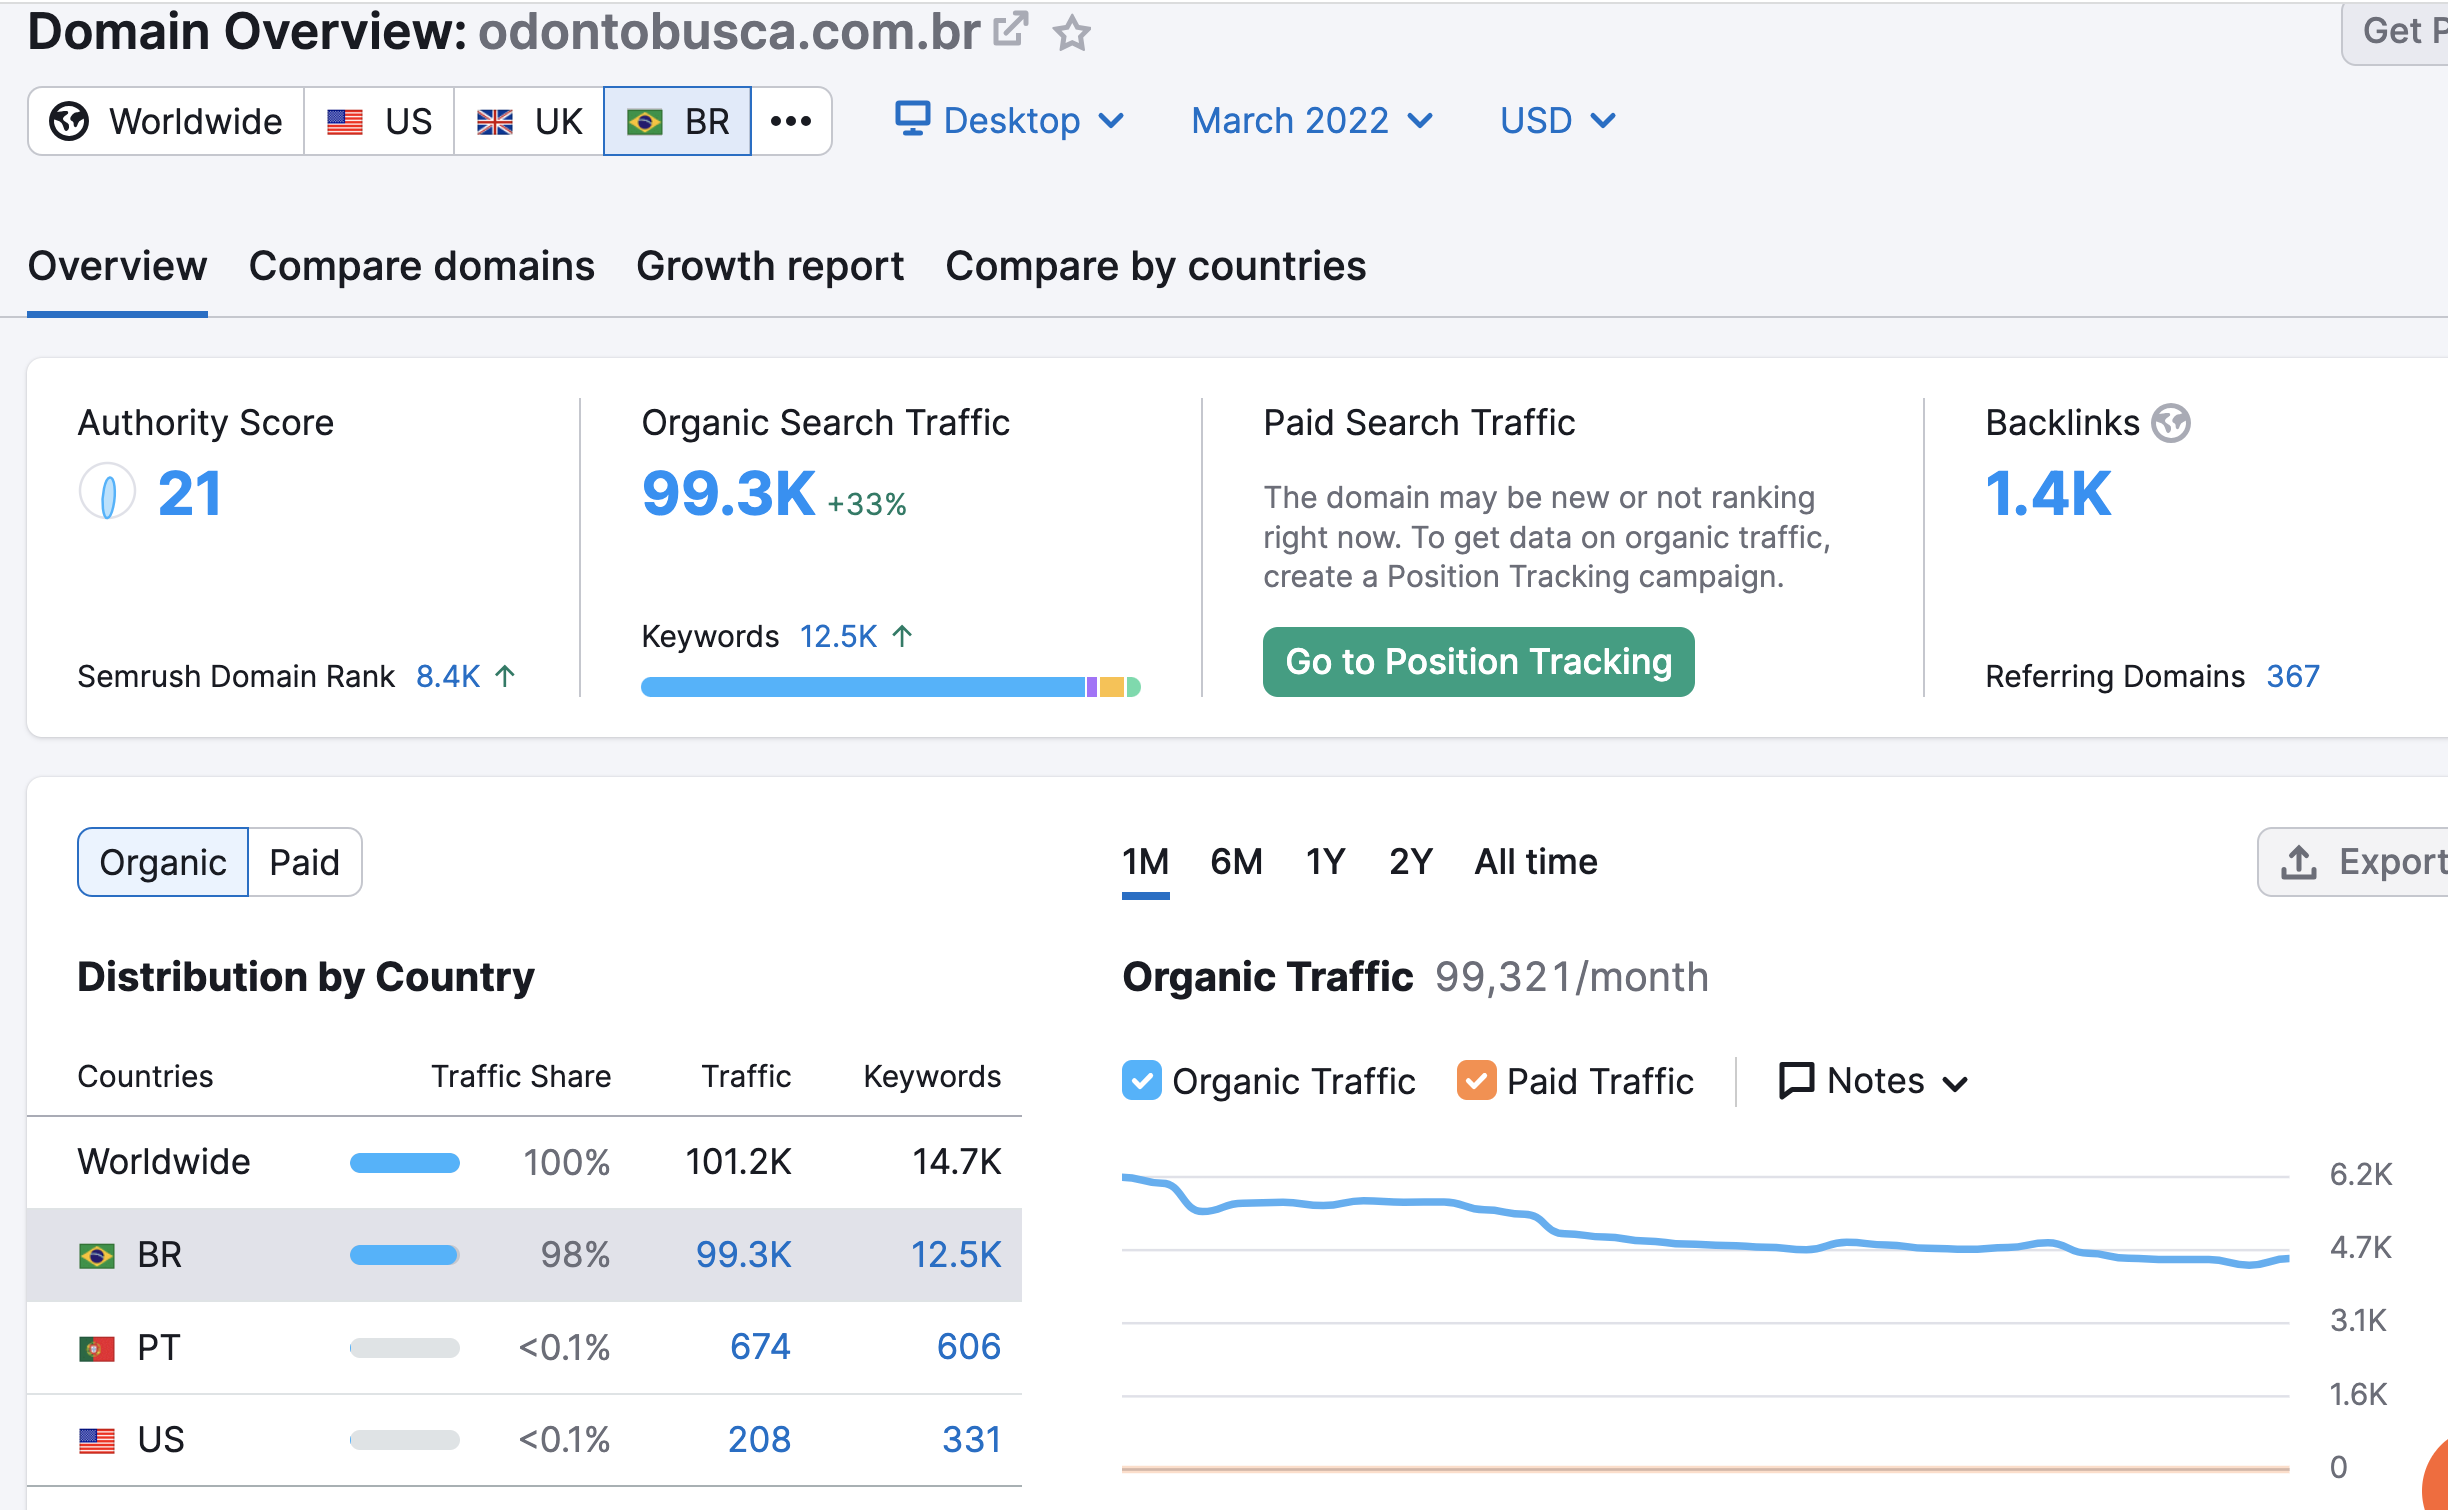The height and width of the screenshot is (1510, 2448).
Task: Click PT row keywords 606
Action: click(968, 1347)
